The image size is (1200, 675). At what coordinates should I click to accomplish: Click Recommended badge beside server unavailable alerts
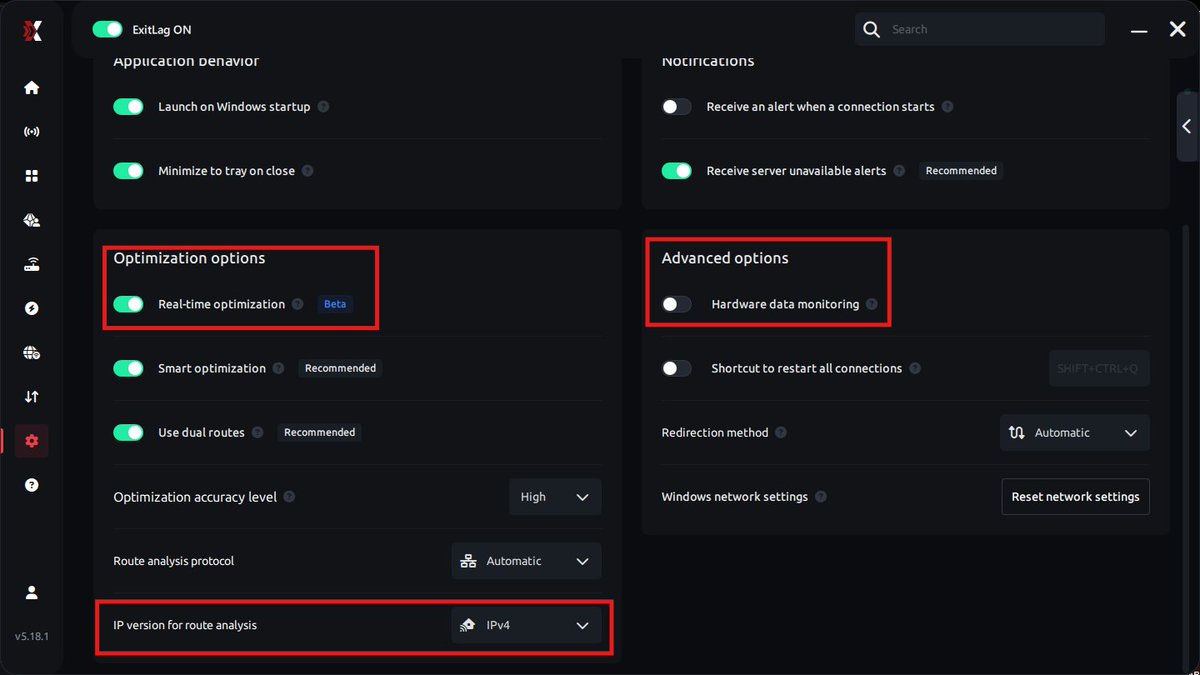pyautogui.click(x=961, y=171)
